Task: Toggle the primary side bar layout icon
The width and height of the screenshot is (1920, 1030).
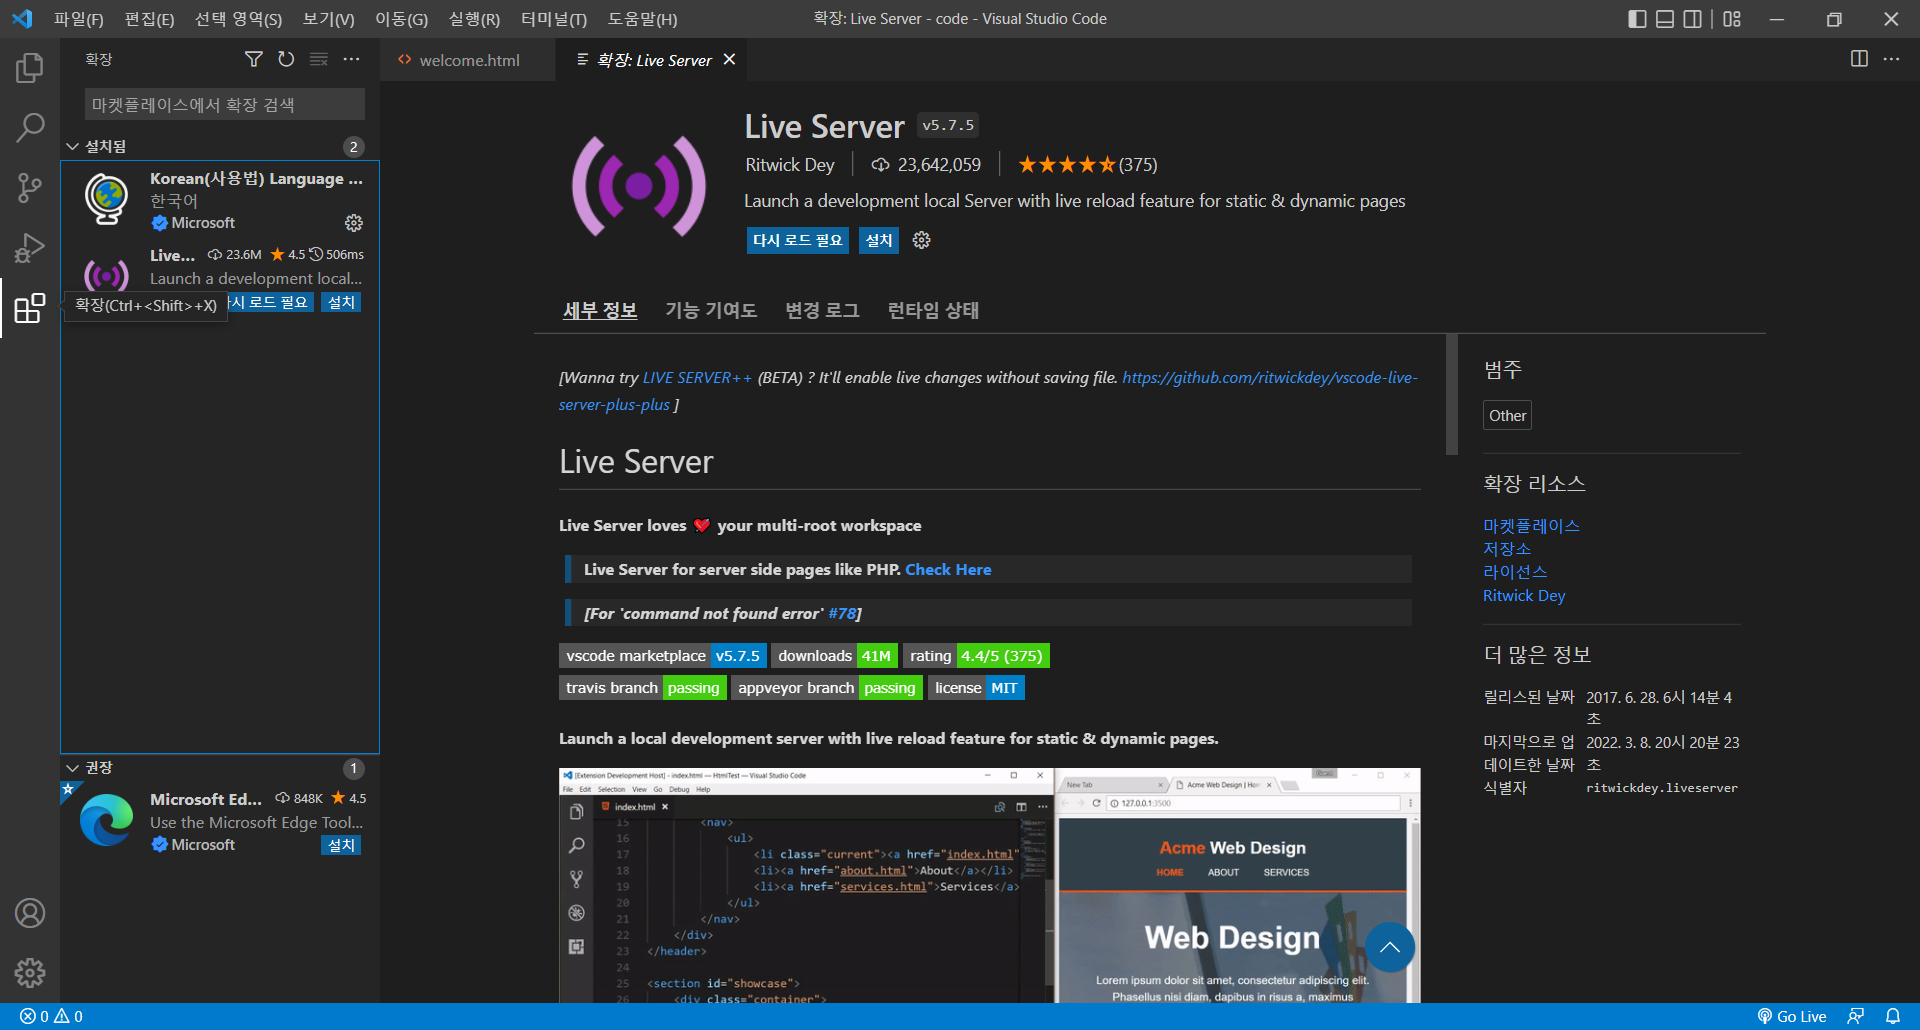Action: (x=1637, y=19)
